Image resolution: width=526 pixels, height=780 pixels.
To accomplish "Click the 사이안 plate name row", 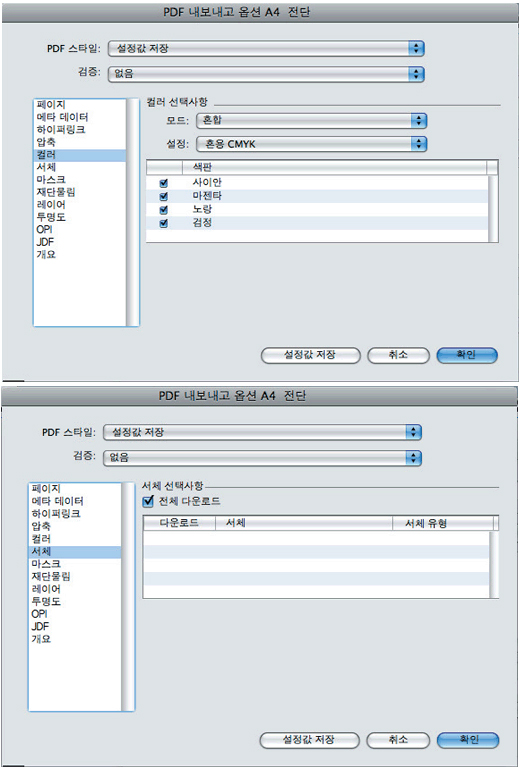I will pos(317,183).
